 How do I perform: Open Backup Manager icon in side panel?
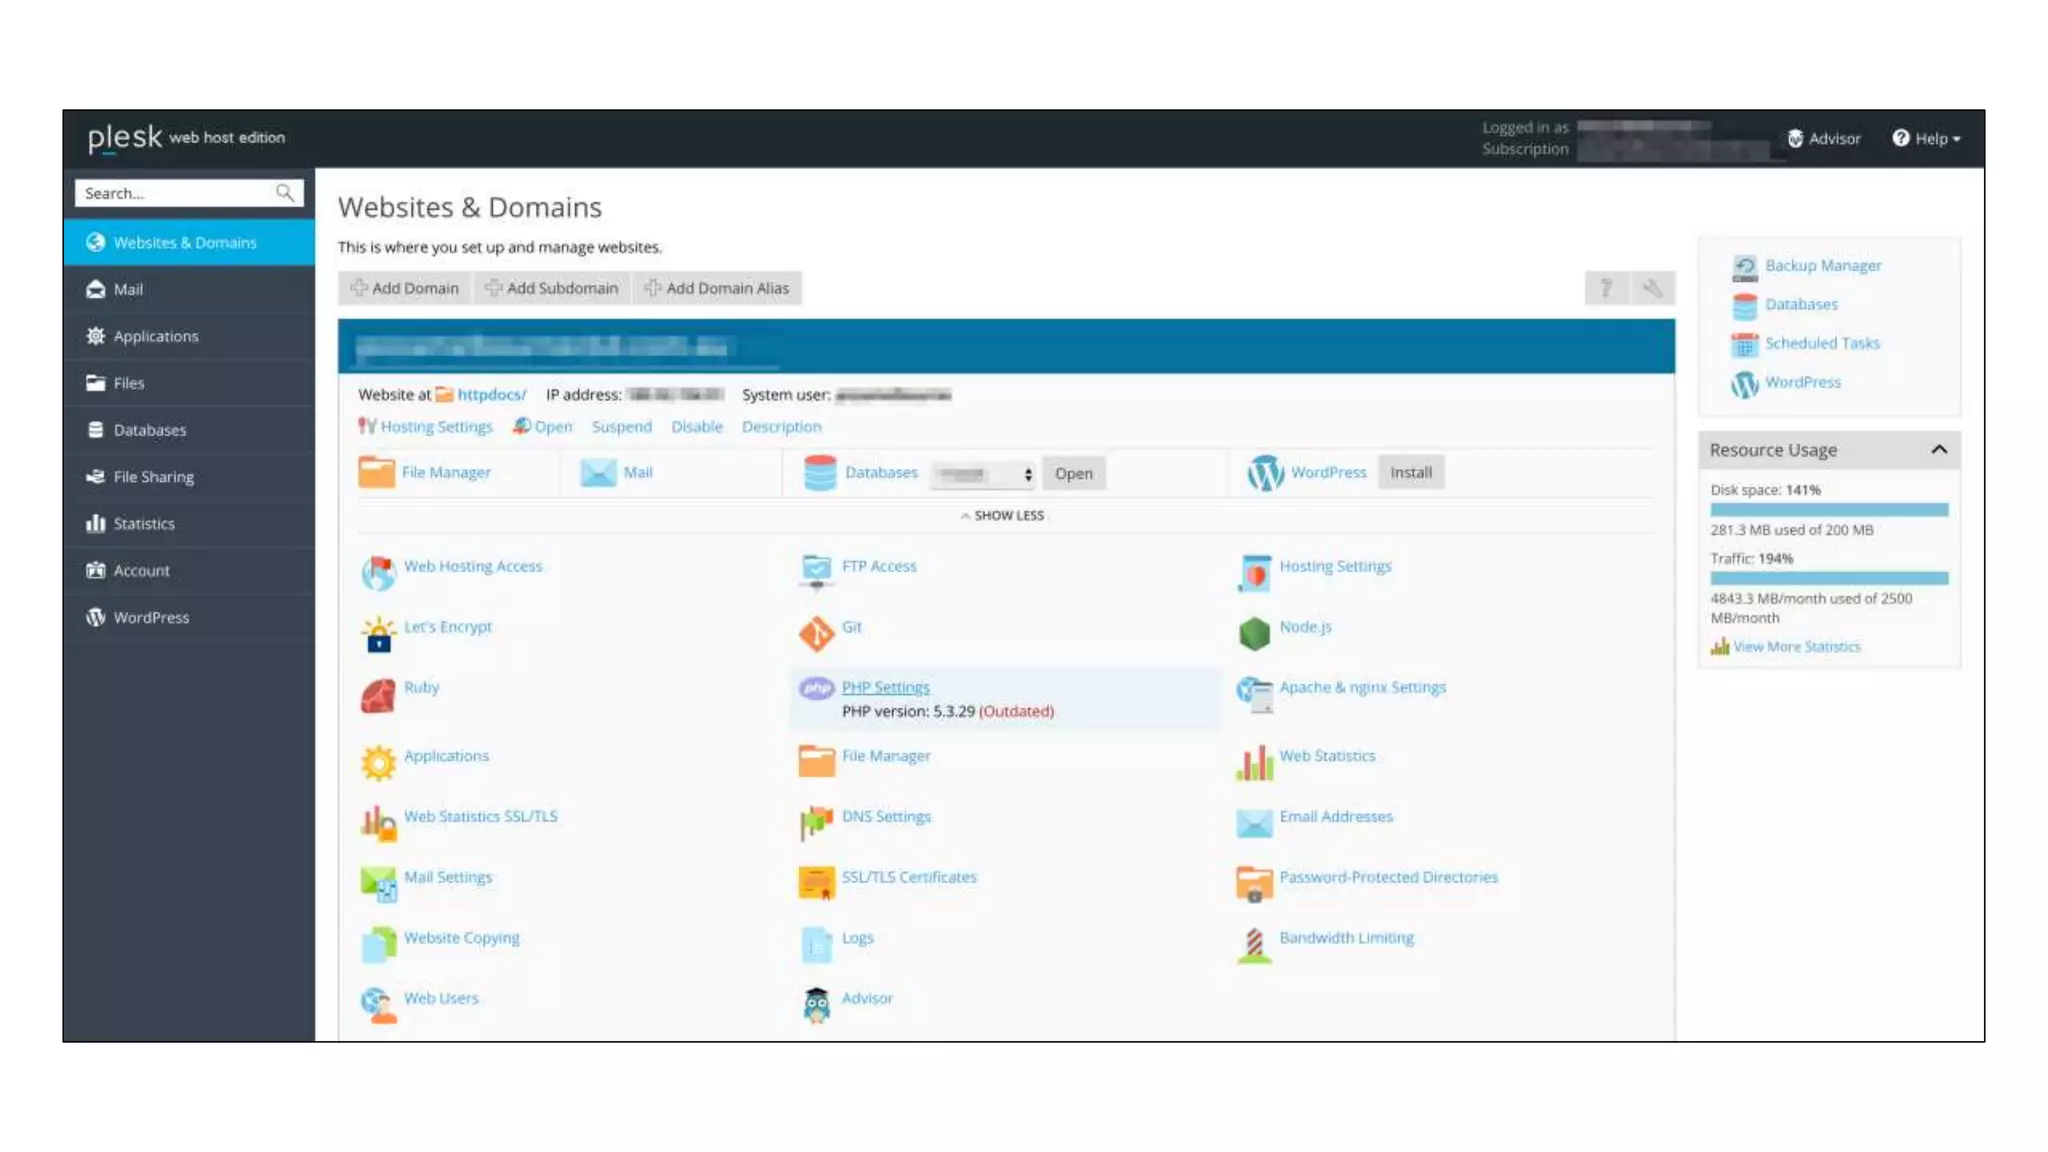1744,267
